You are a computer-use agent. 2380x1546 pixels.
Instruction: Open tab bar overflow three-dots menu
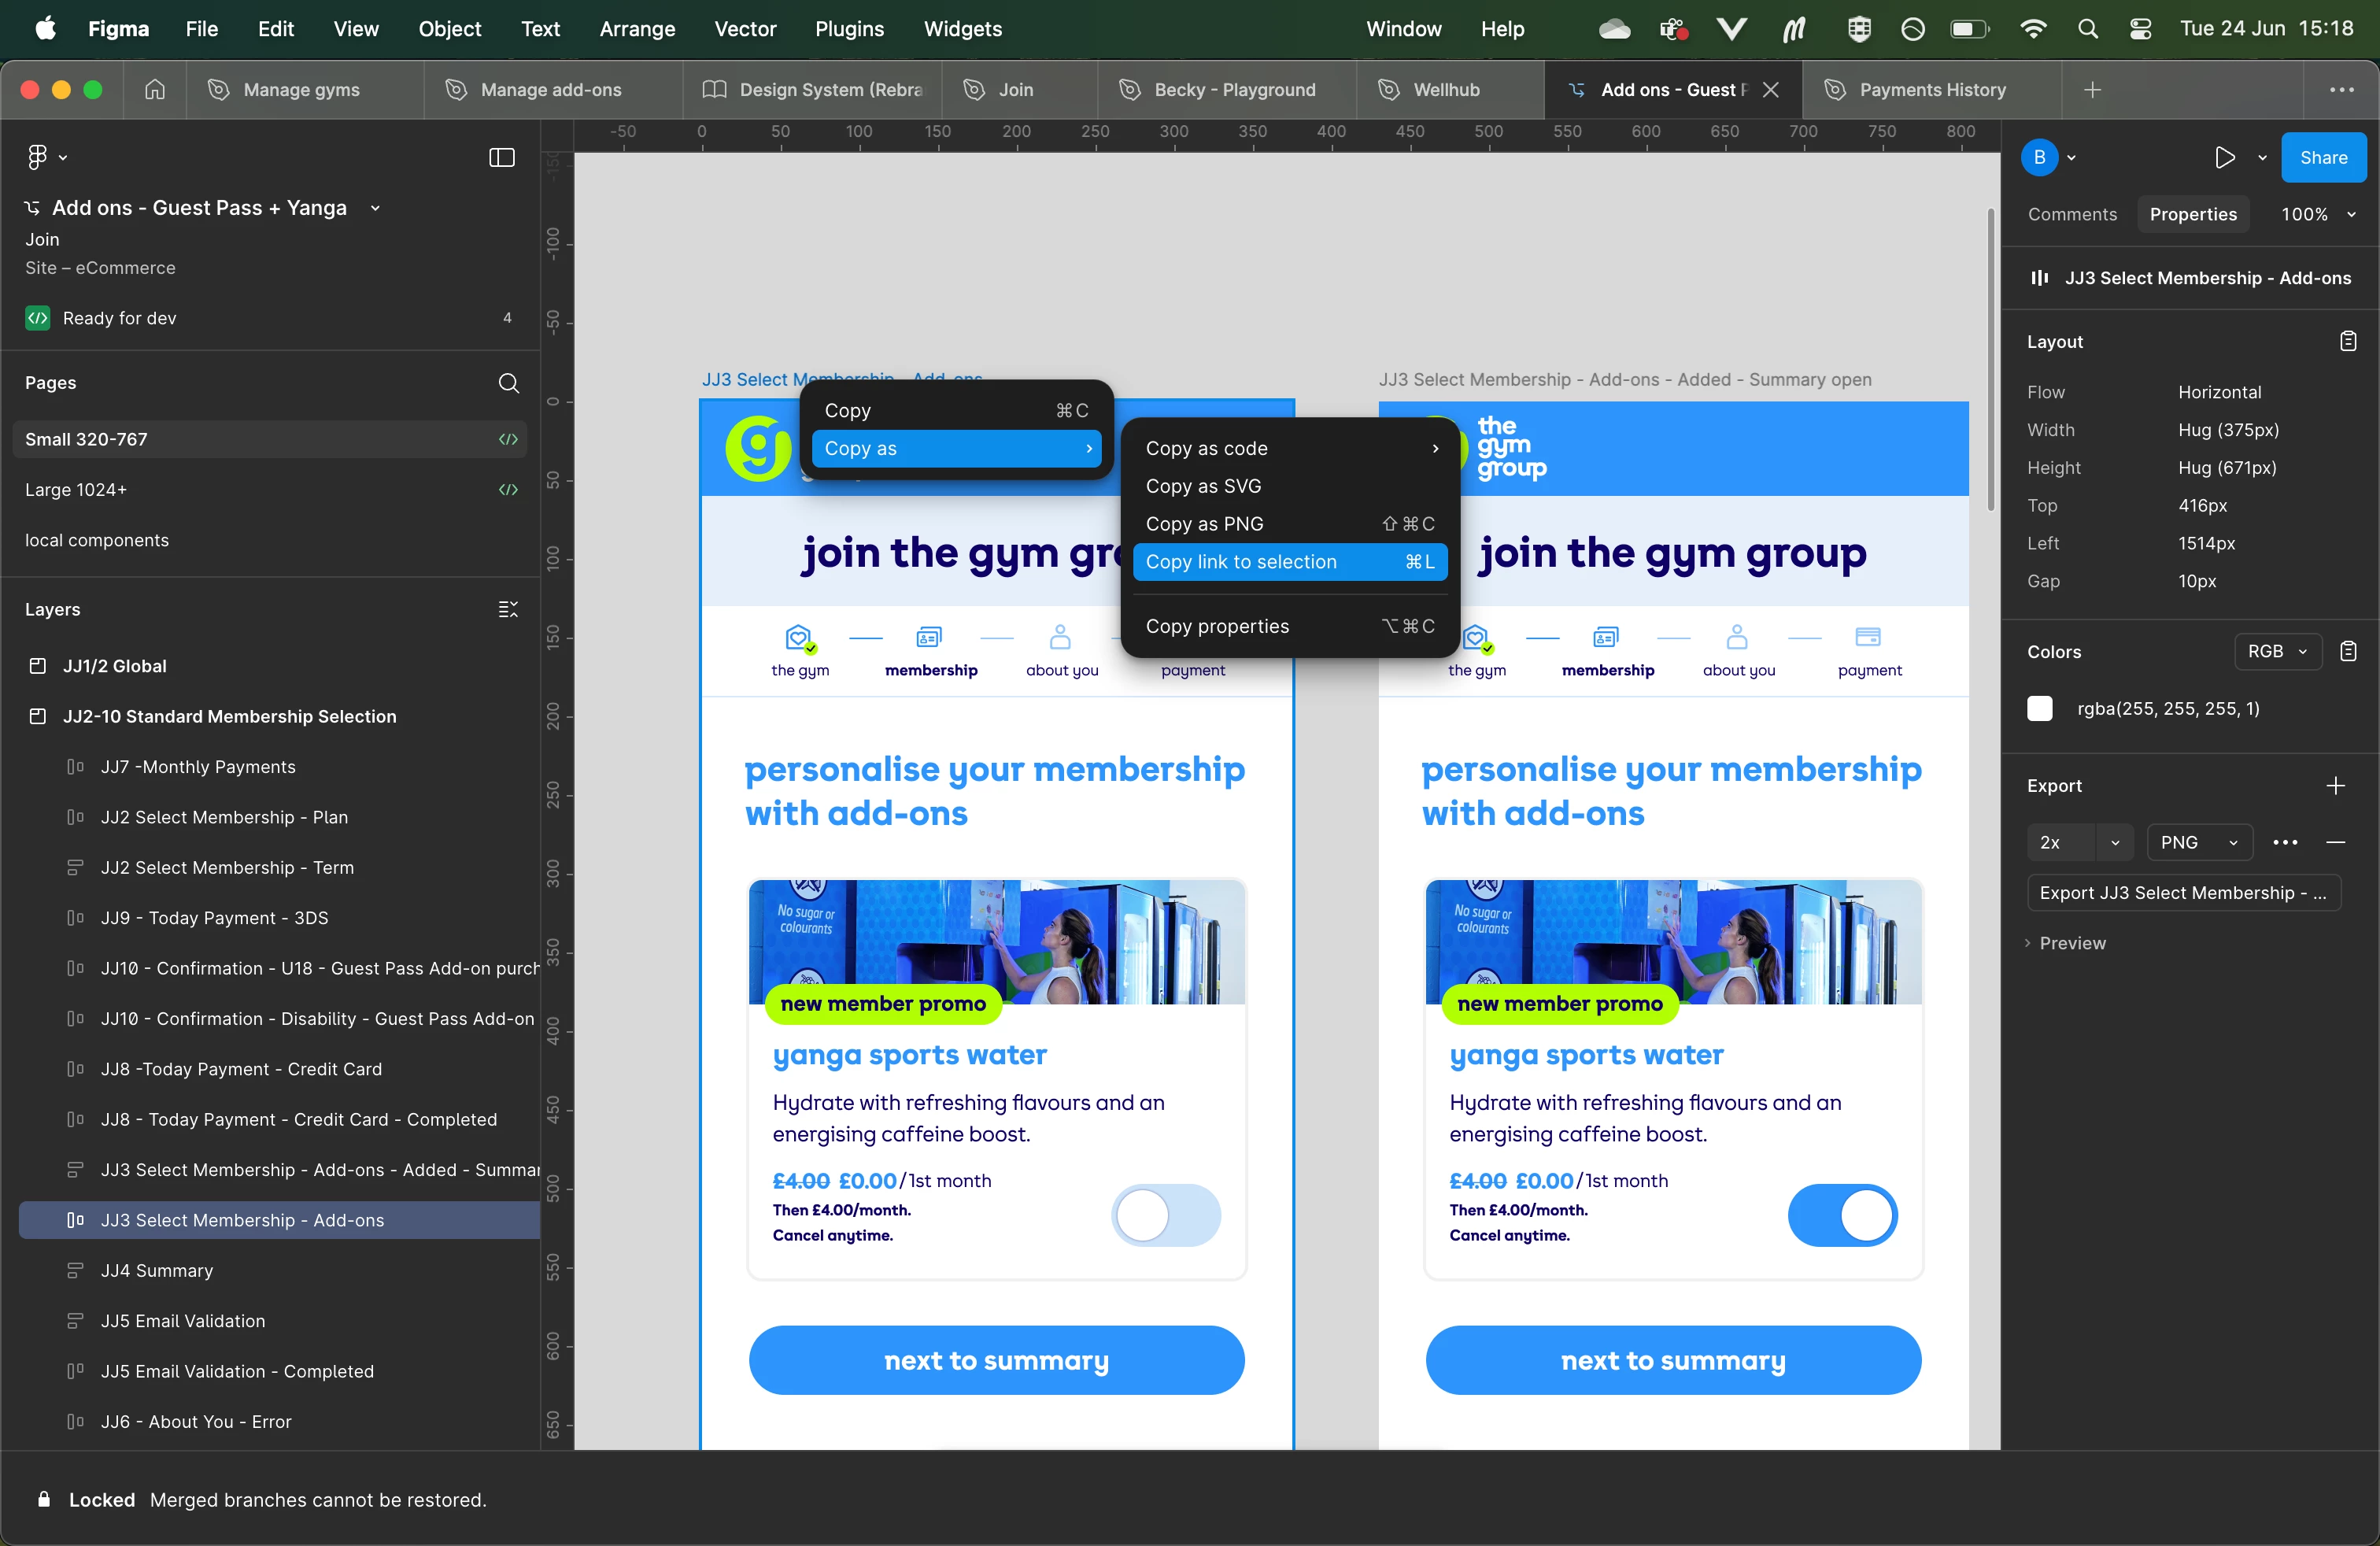tap(2341, 90)
